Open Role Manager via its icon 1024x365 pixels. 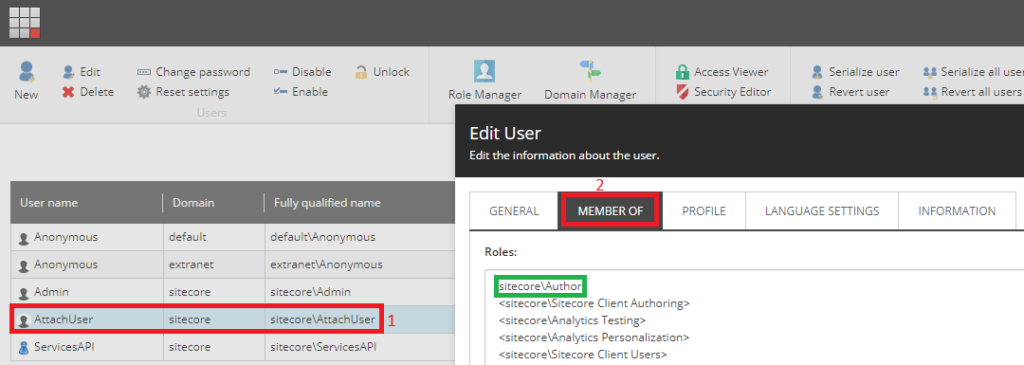pos(484,71)
